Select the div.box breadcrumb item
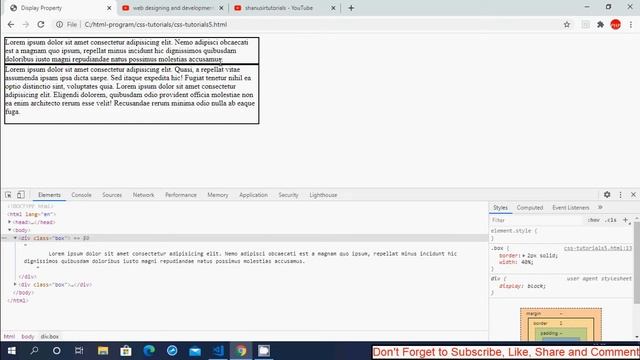This screenshot has height=360, width=640. point(49,336)
